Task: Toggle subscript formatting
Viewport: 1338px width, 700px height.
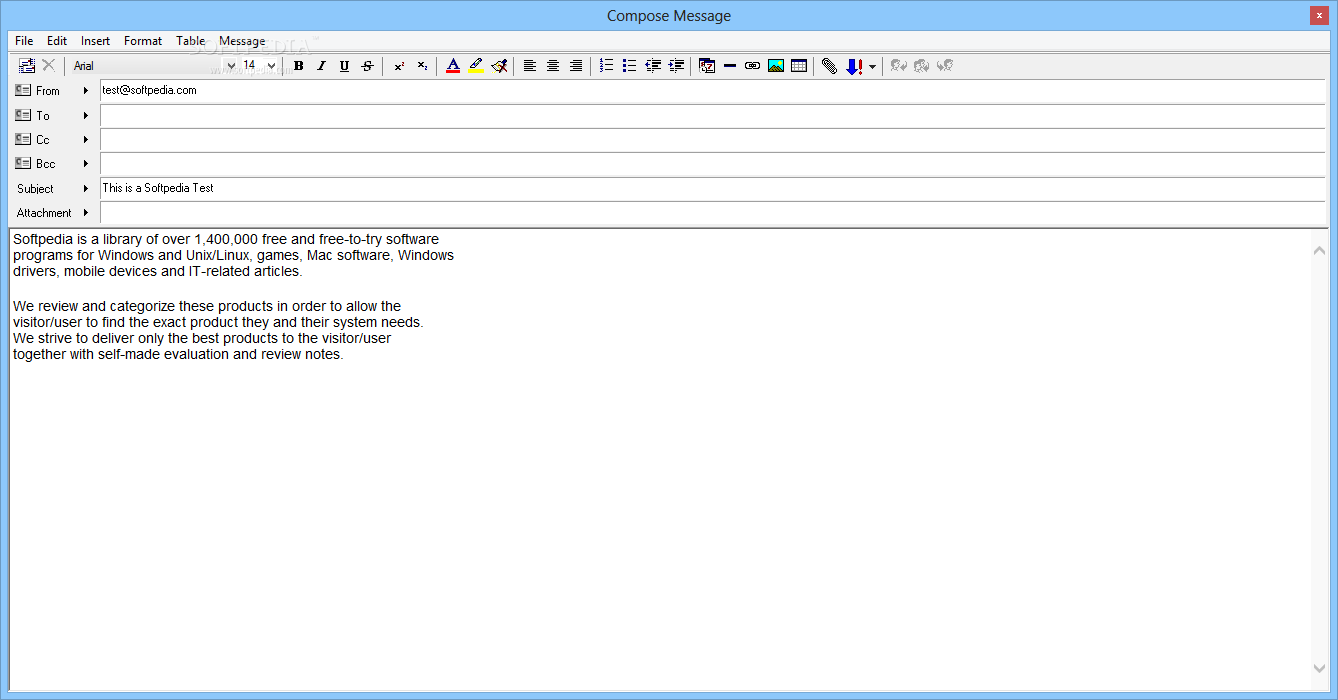Action: click(422, 66)
